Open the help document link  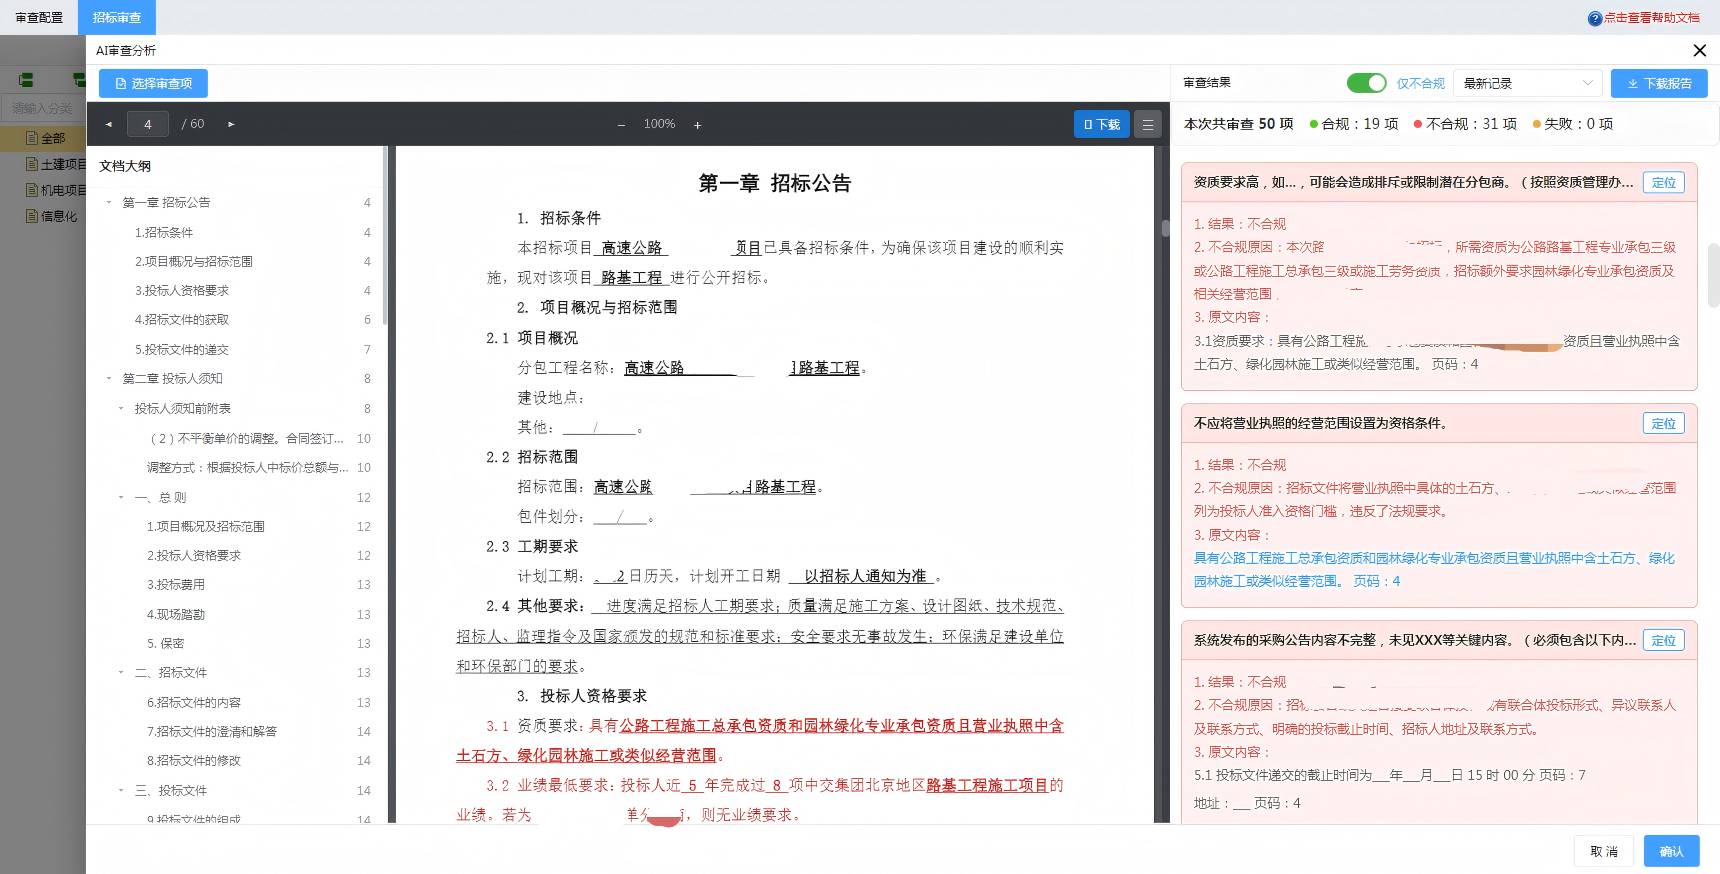coord(1652,18)
